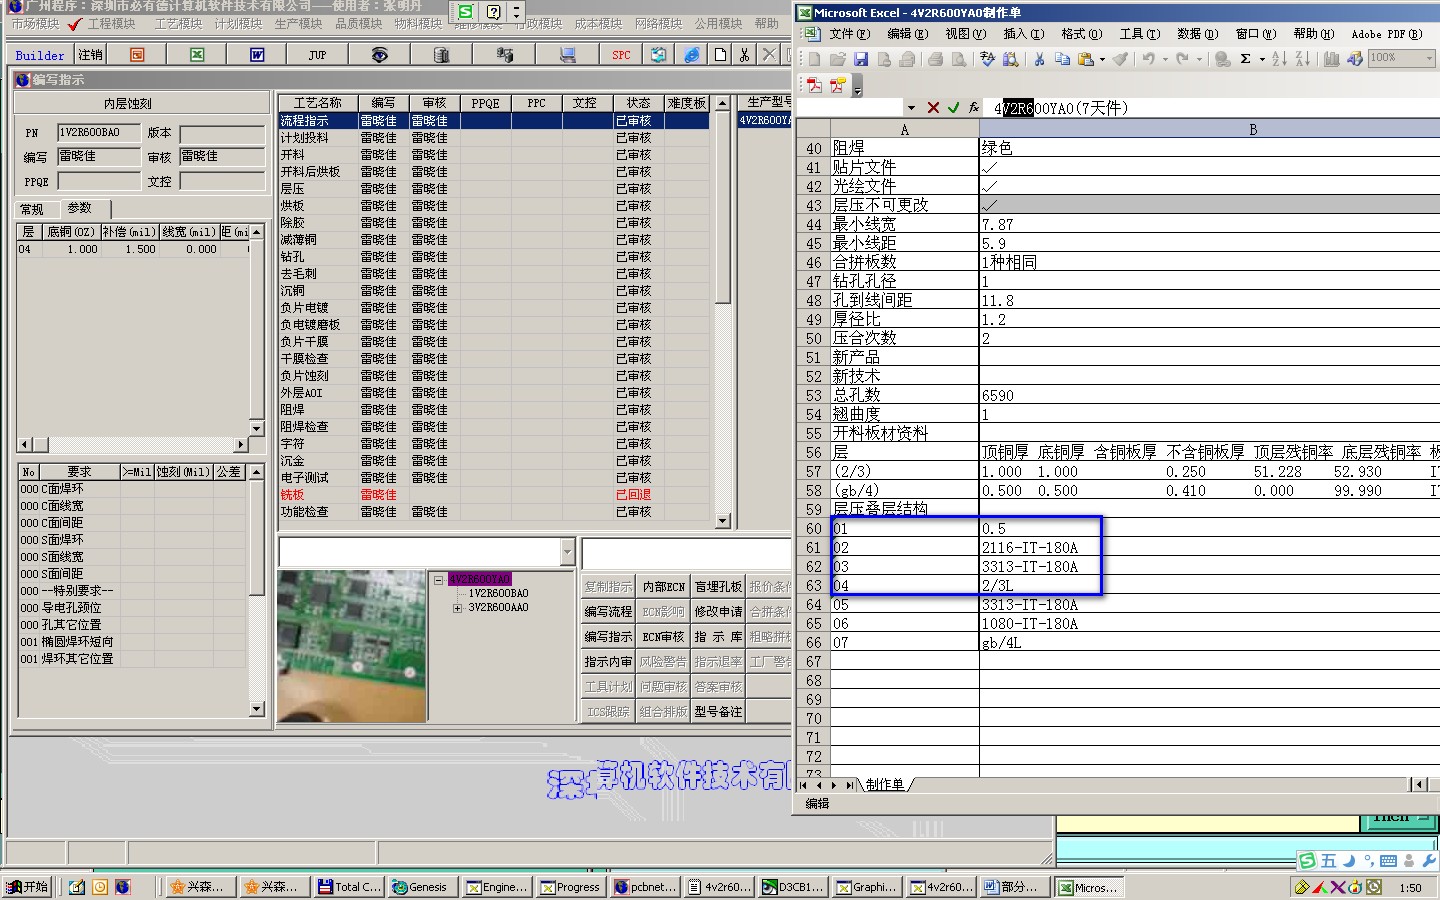
Task: Click the Excel AutoSum sigma icon
Action: [x=1246, y=59]
